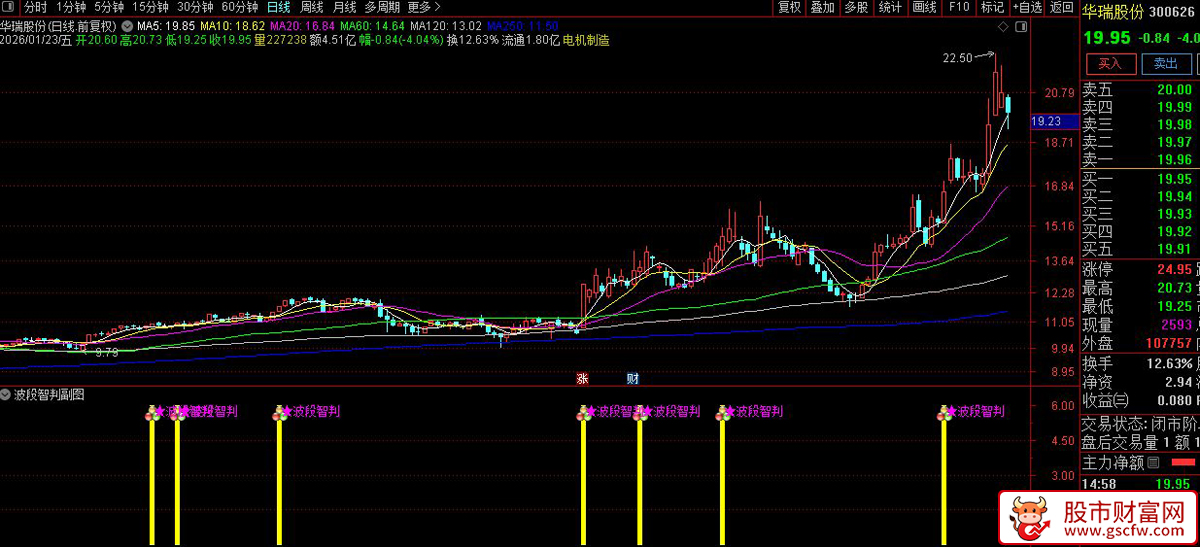Click the red 涨 marker below chart

[582, 379]
